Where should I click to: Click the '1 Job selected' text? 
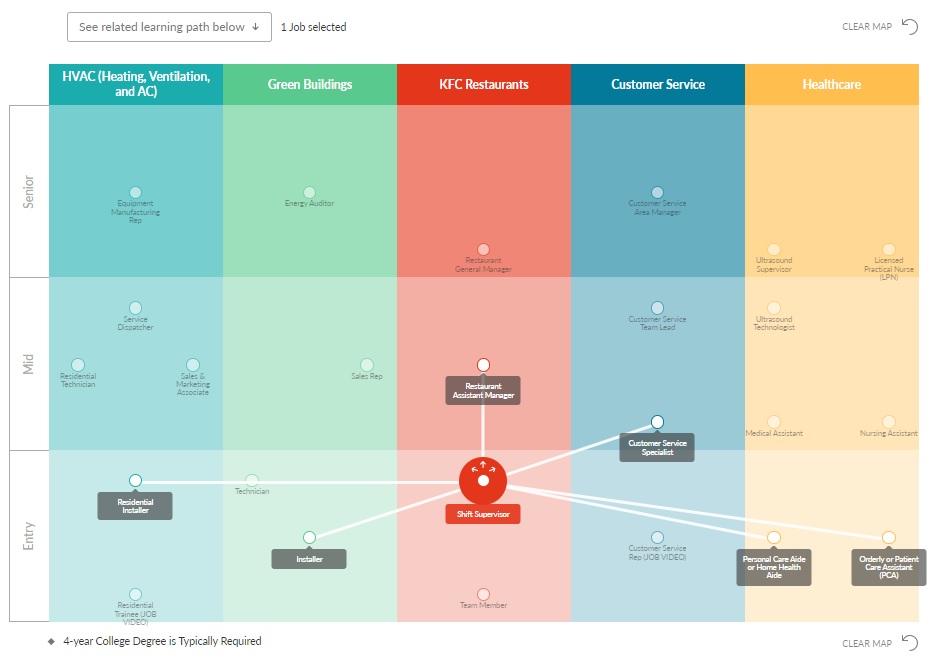[x=314, y=27]
